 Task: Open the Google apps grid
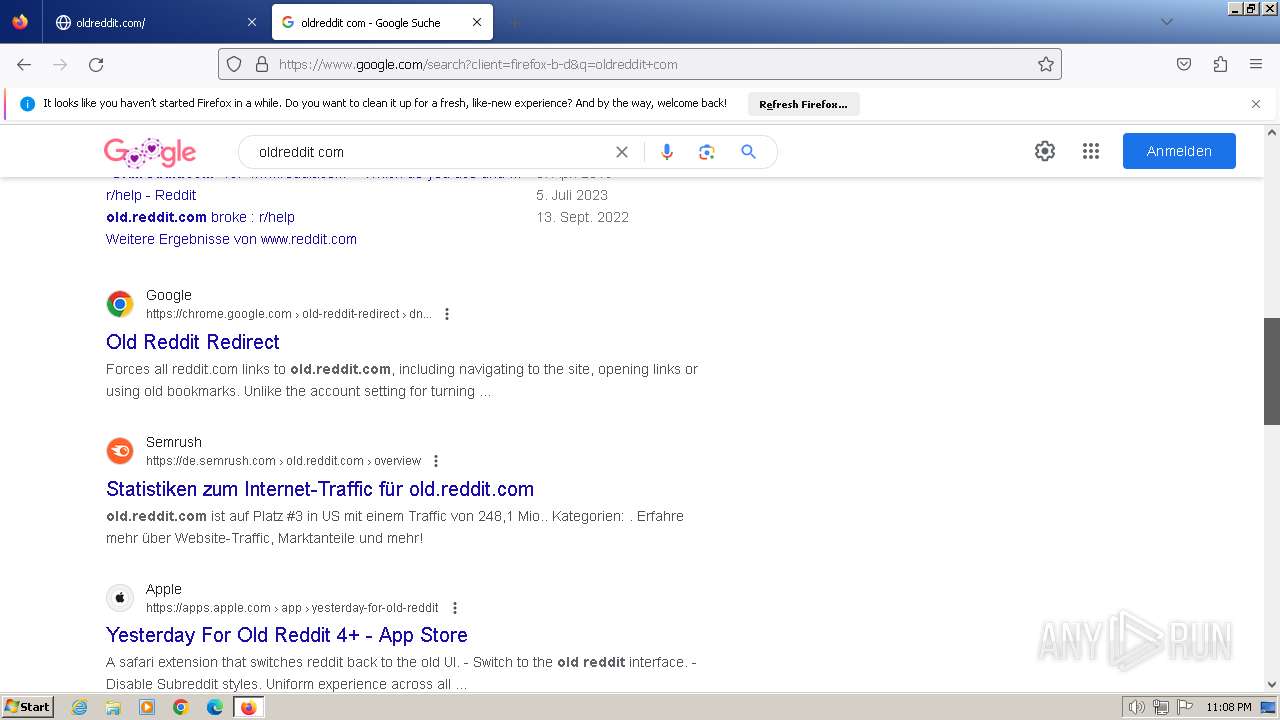pyautogui.click(x=1091, y=151)
